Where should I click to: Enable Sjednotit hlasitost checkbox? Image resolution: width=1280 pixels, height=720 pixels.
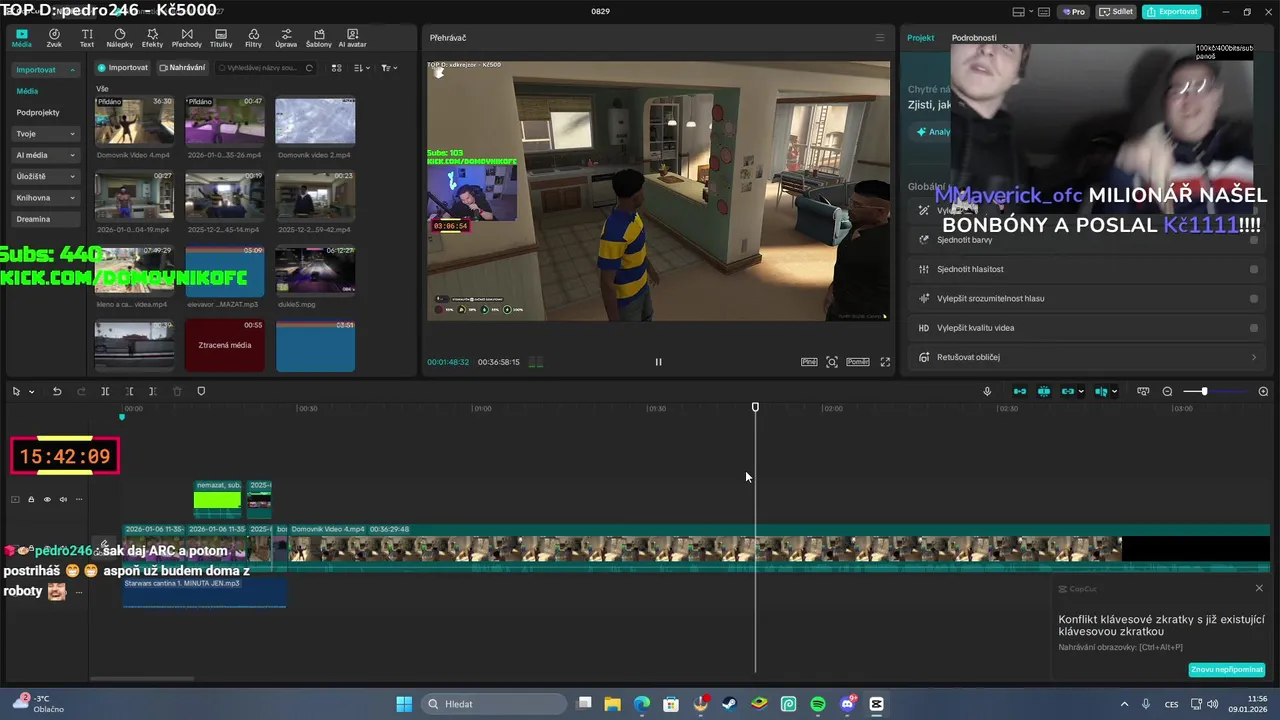(1254, 269)
